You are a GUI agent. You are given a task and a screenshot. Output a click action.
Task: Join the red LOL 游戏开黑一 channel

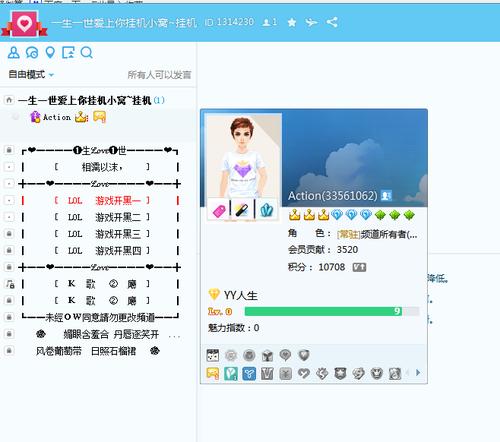(x=100, y=200)
